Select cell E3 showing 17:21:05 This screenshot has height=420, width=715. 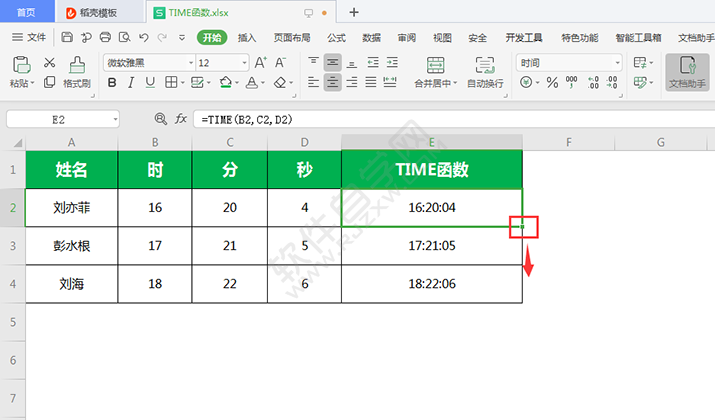[x=432, y=246]
